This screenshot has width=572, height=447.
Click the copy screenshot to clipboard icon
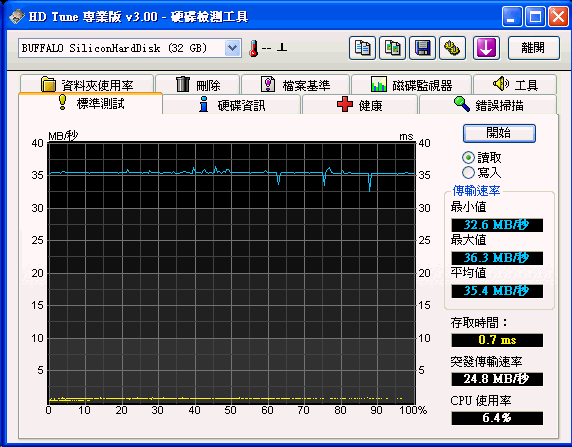click(392, 48)
